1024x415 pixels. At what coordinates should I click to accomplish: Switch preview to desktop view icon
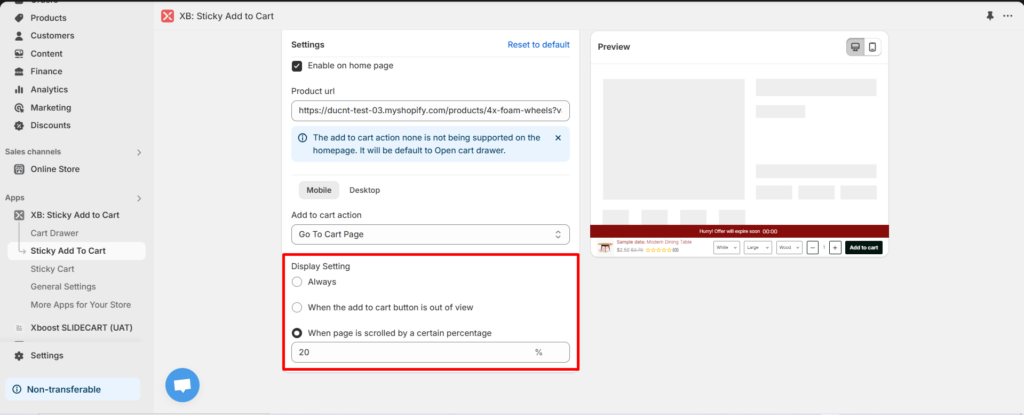click(856, 47)
